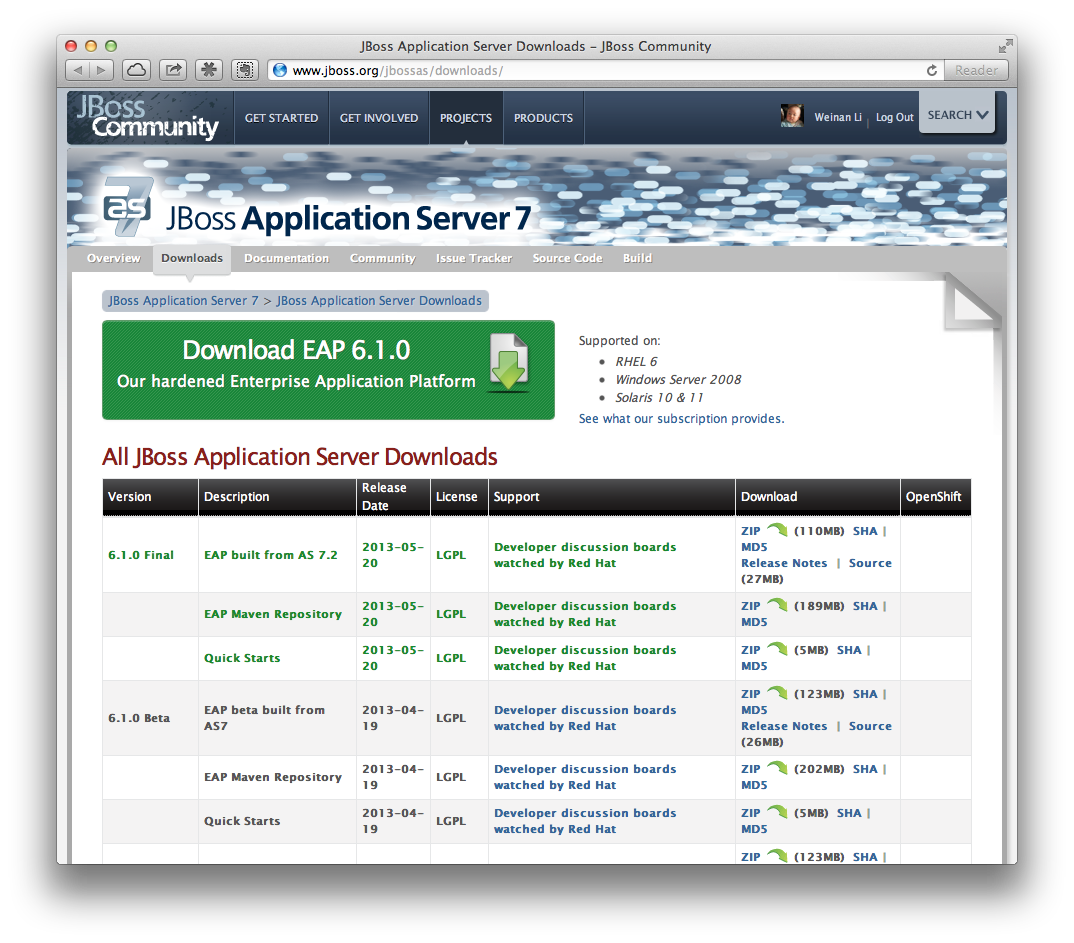Switch to the Overview tab
The image size is (1074, 943).
coord(113,258)
